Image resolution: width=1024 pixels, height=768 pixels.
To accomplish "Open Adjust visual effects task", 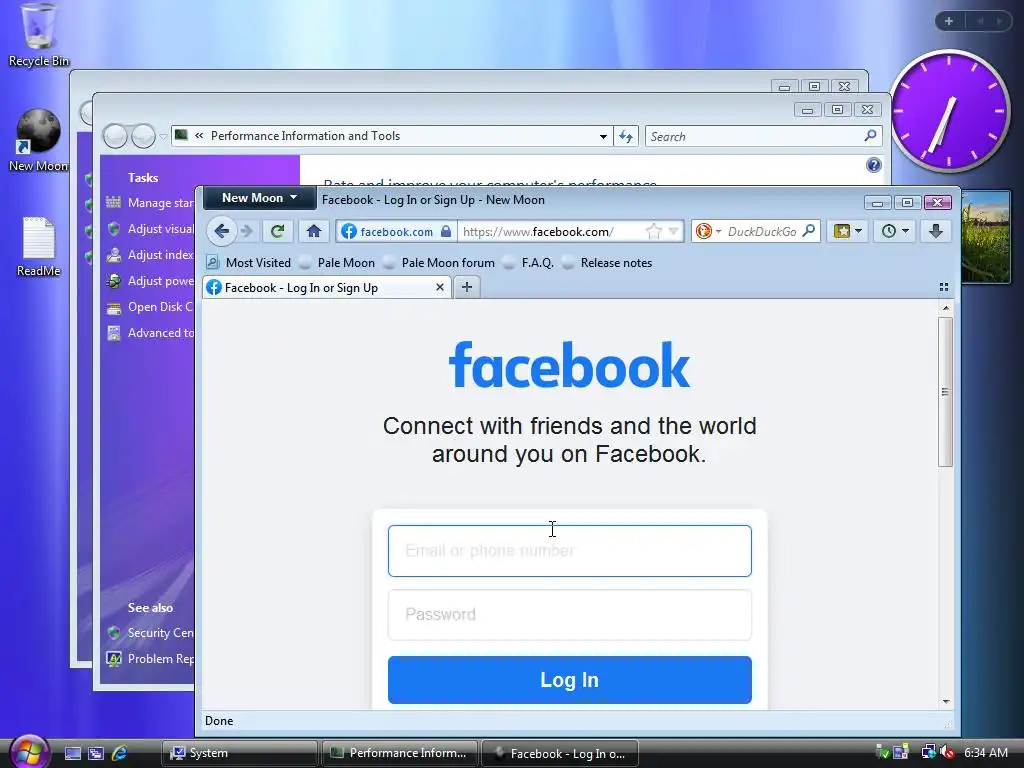I will click(150, 229).
